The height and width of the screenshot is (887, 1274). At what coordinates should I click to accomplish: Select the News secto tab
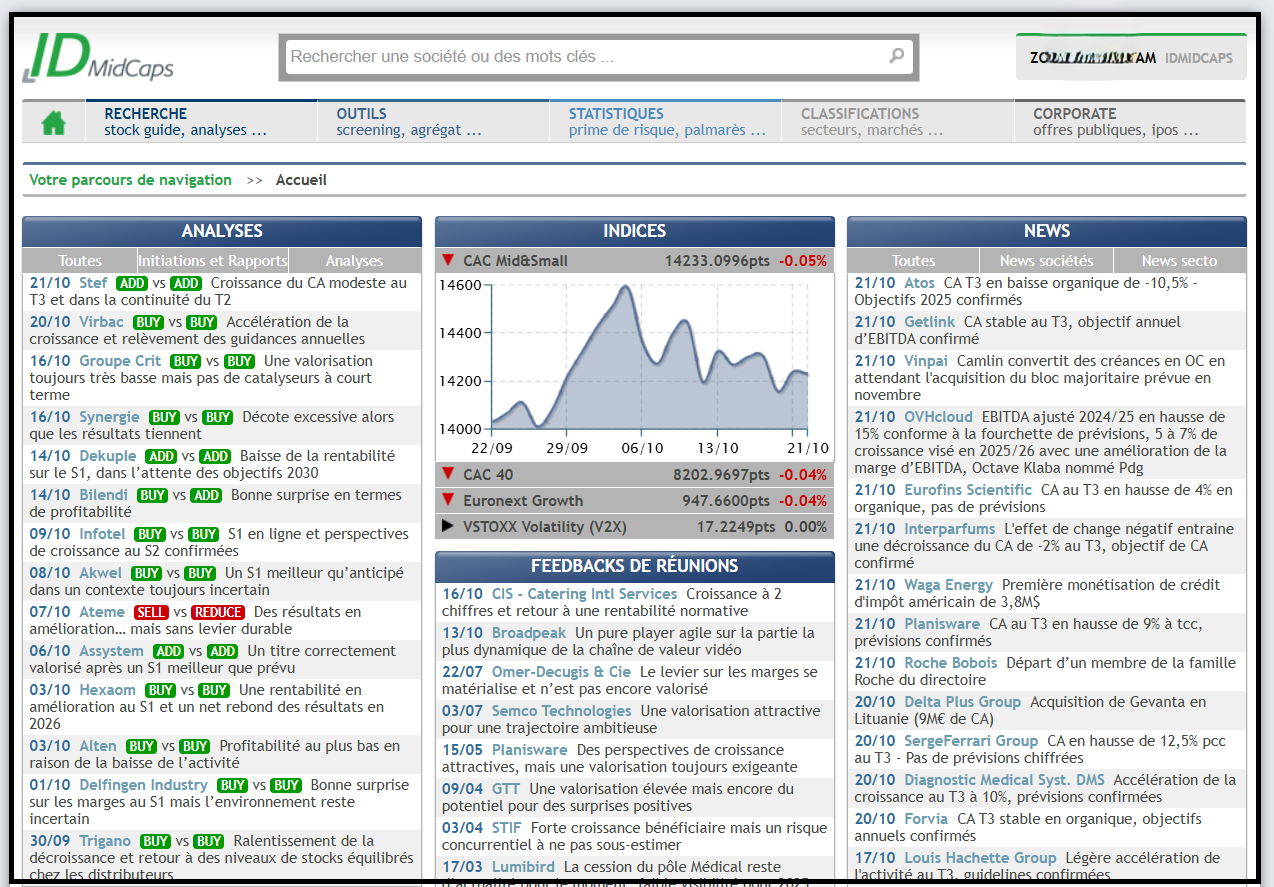[1179, 261]
